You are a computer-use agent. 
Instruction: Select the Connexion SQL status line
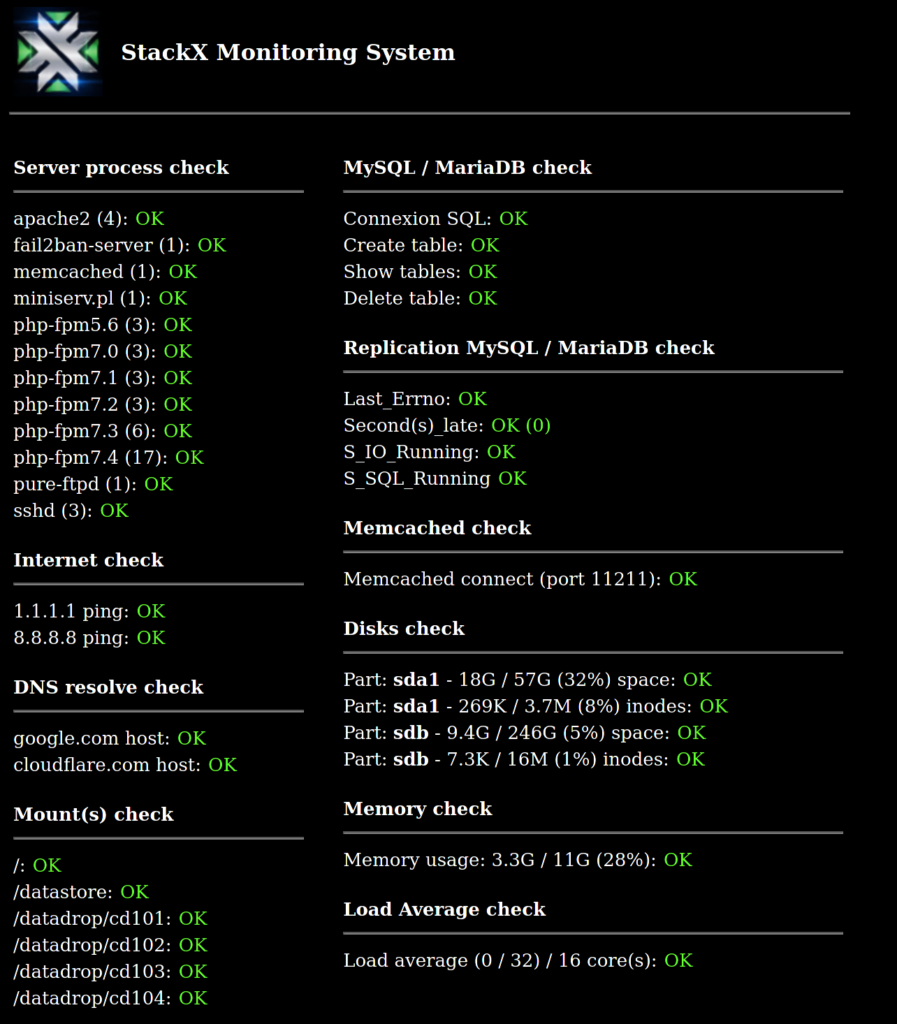pyautogui.click(x=435, y=219)
